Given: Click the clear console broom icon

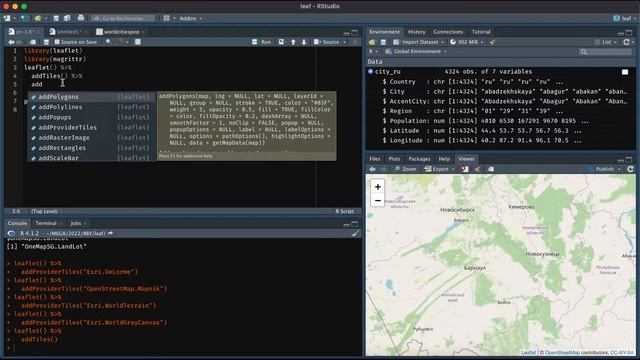Looking at the screenshot, I should [x=356, y=233].
